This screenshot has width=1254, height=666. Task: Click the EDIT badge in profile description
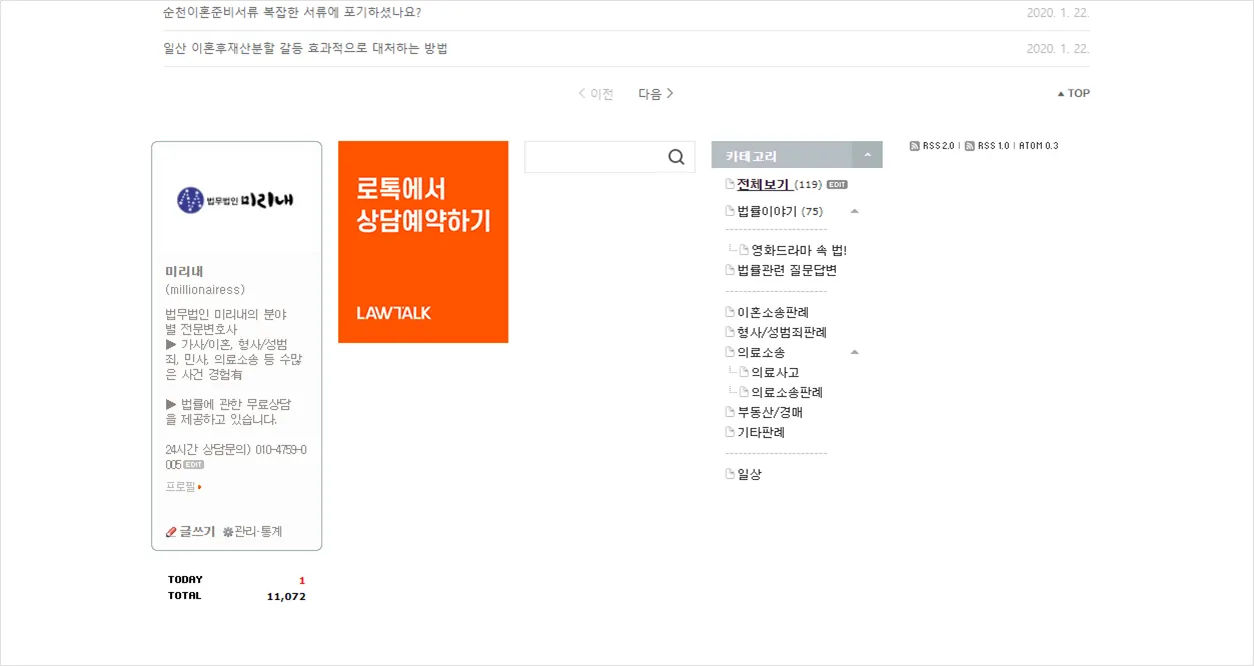click(x=194, y=465)
